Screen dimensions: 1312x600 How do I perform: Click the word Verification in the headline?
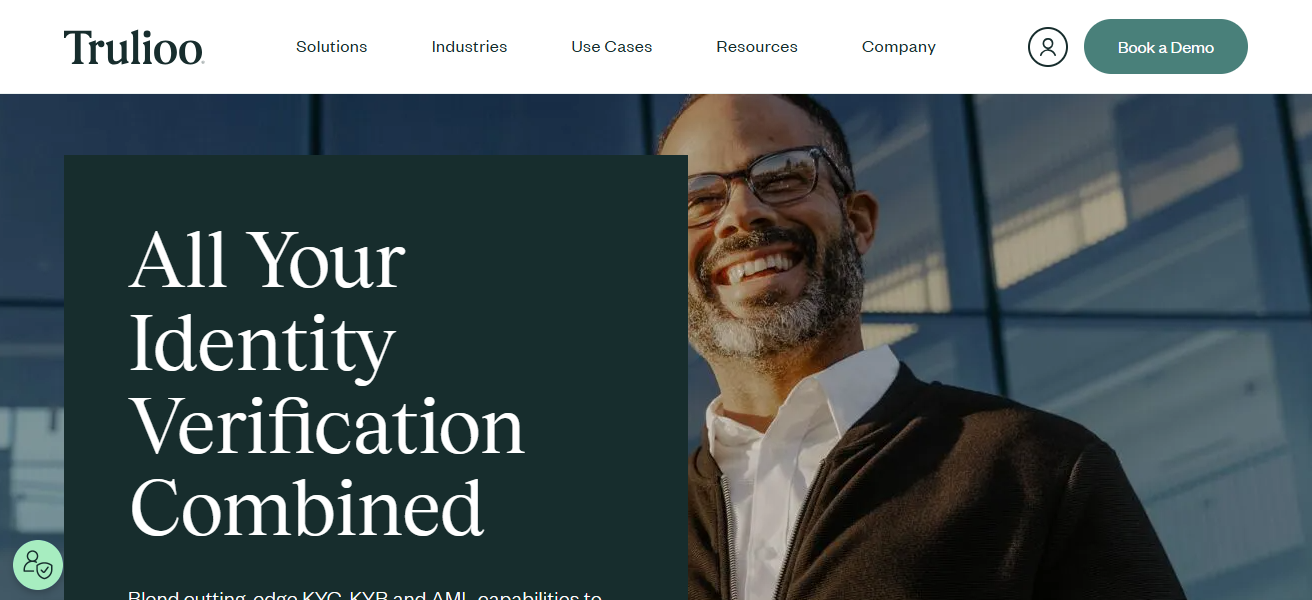pyautogui.click(x=327, y=425)
